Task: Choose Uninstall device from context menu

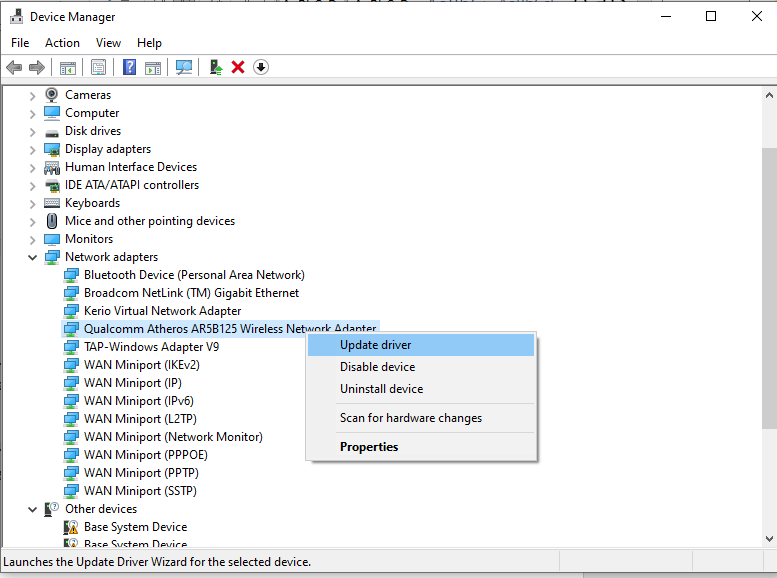Action: click(x=421, y=389)
